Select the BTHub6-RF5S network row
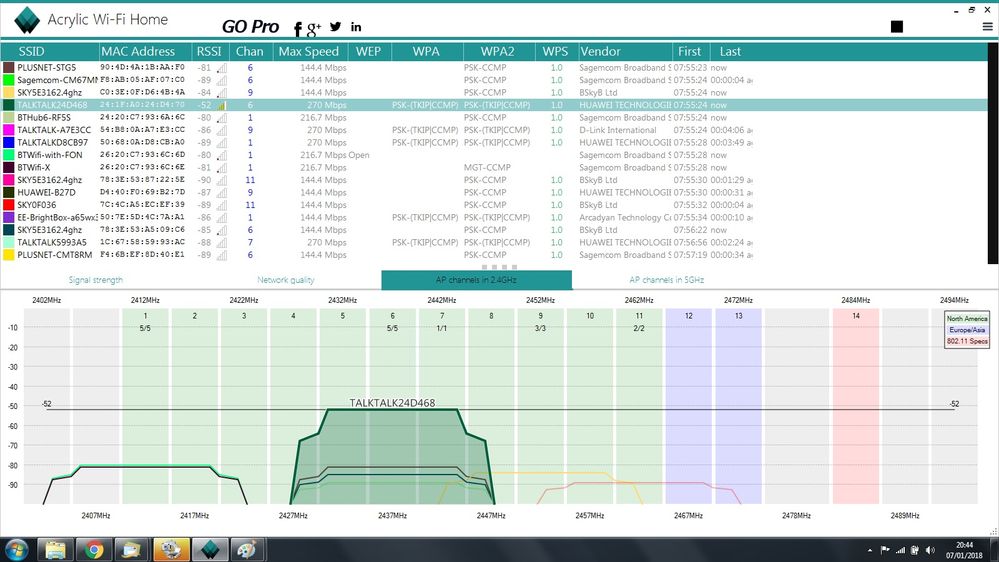Screen dimensions: 999x562 [x=494, y=117]
